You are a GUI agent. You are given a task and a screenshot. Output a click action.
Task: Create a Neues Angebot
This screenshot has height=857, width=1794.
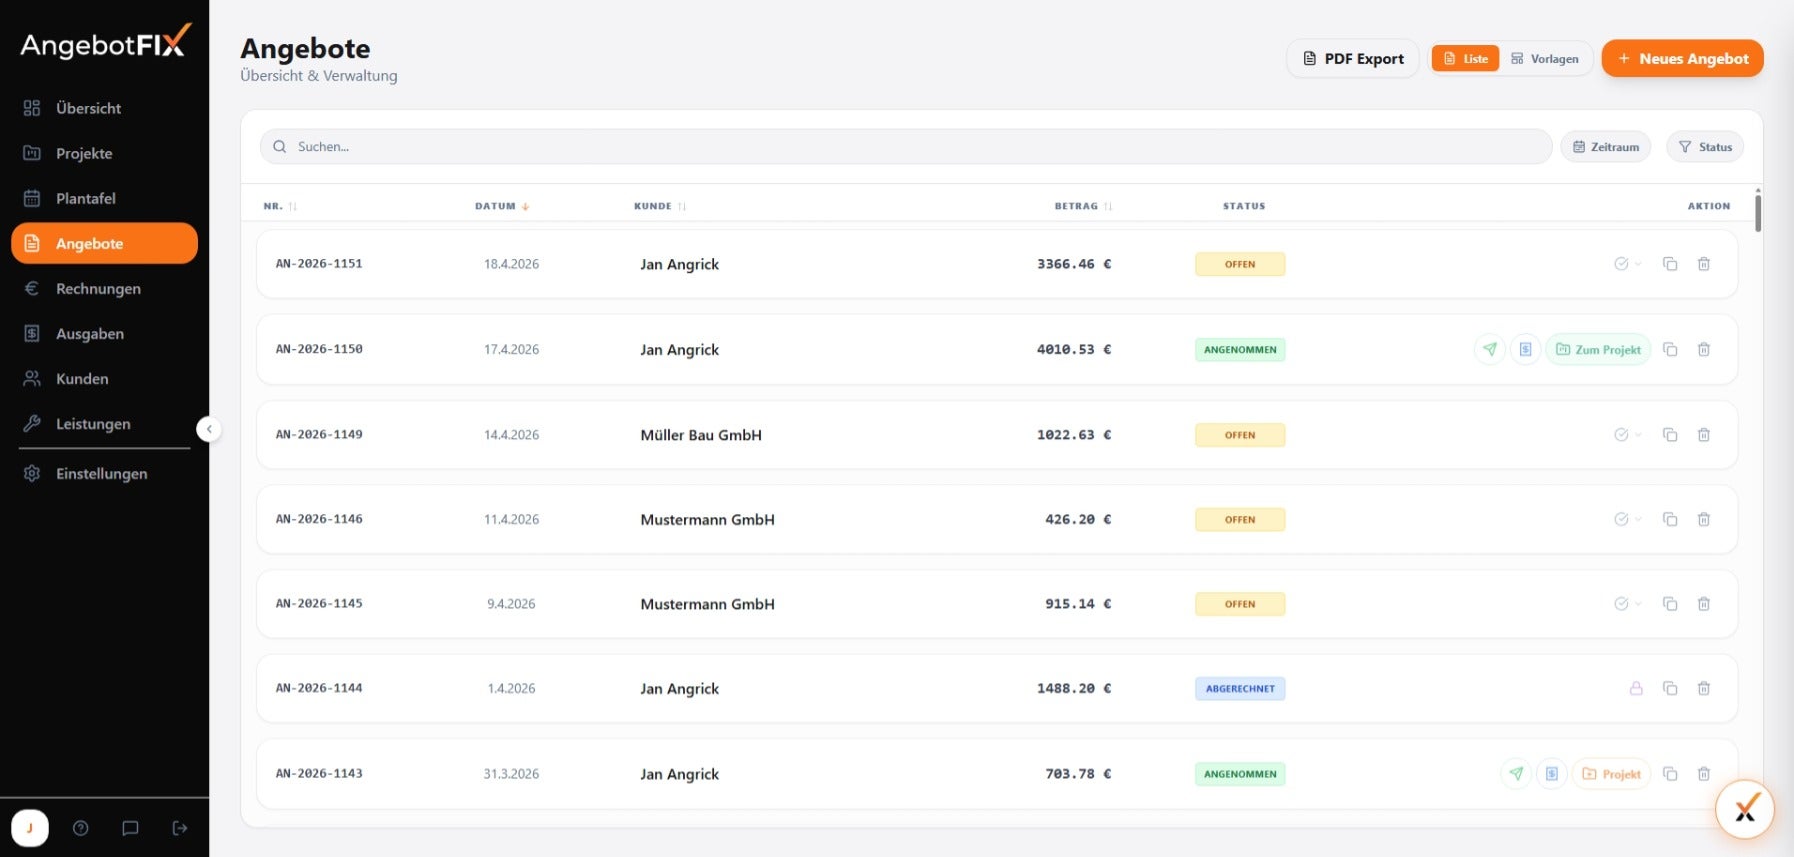[x=1682, y=58]
